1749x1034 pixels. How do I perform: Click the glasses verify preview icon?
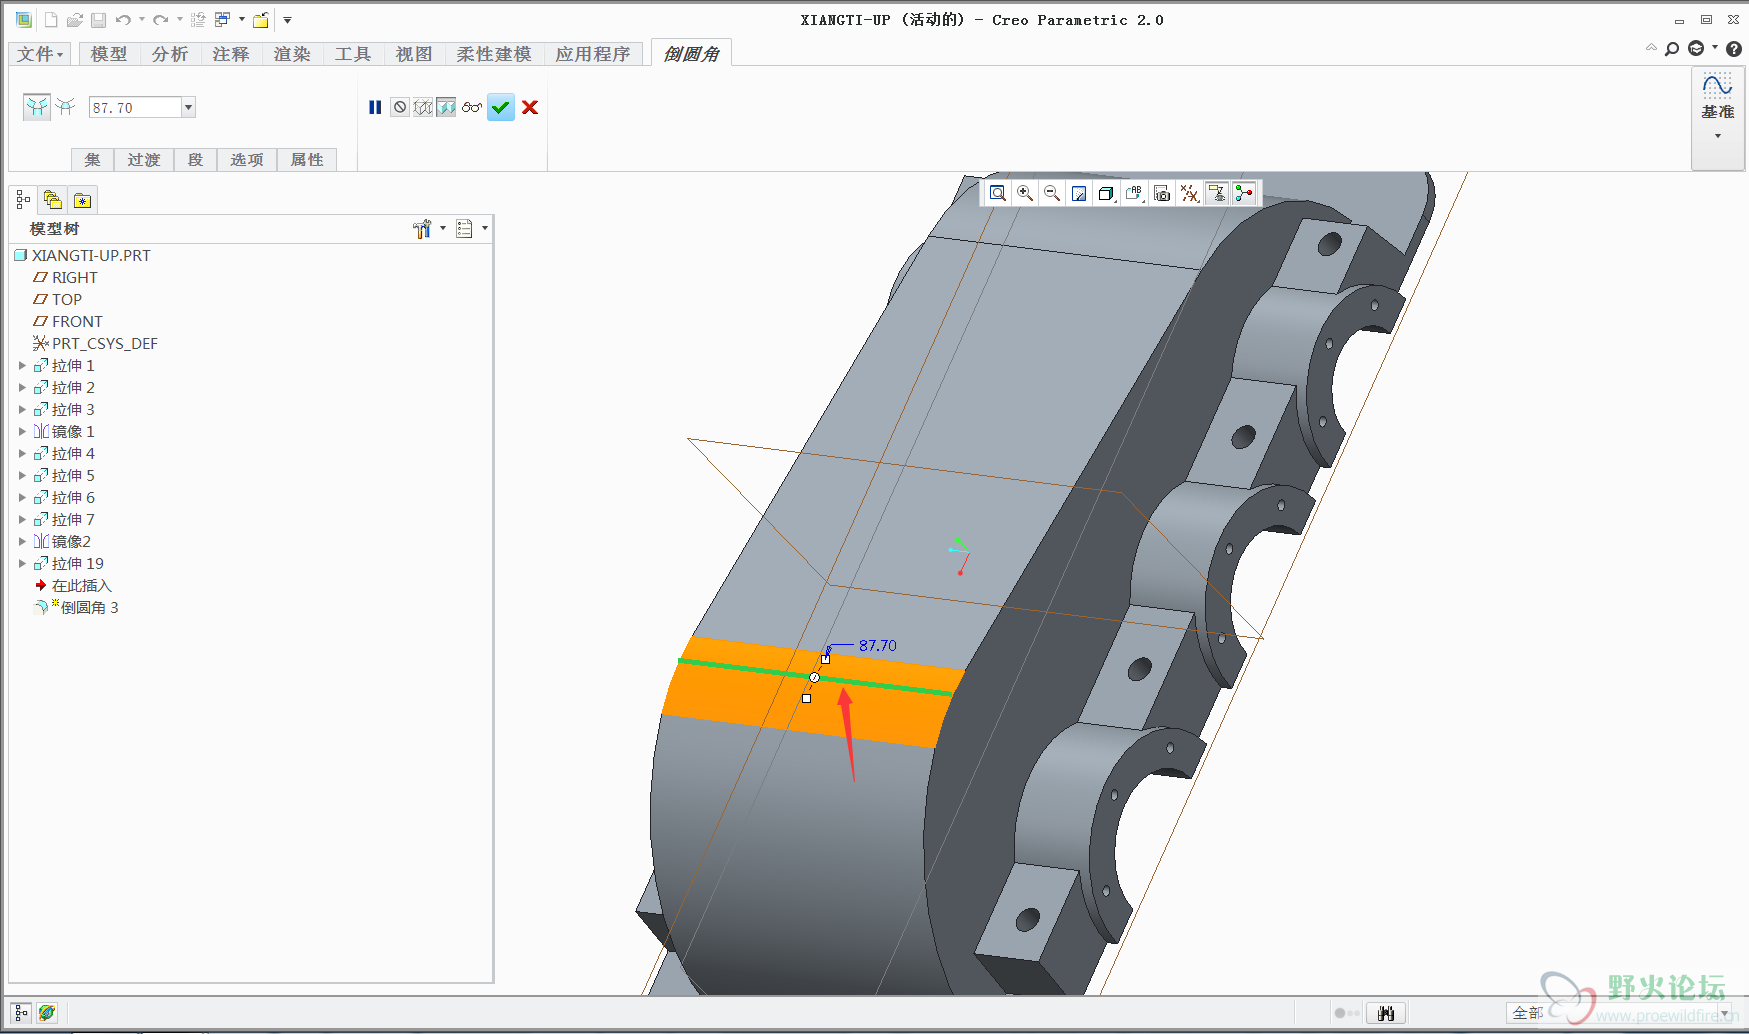tap(472, 107)
